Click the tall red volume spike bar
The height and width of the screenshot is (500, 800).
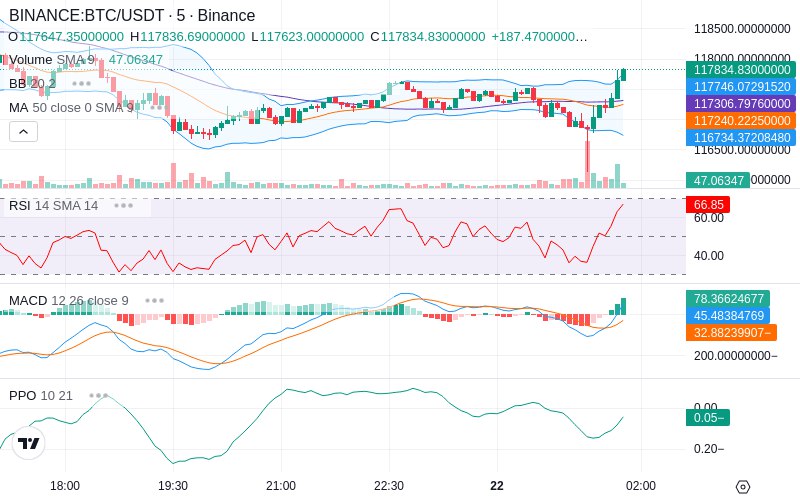[x=588, y=164]
